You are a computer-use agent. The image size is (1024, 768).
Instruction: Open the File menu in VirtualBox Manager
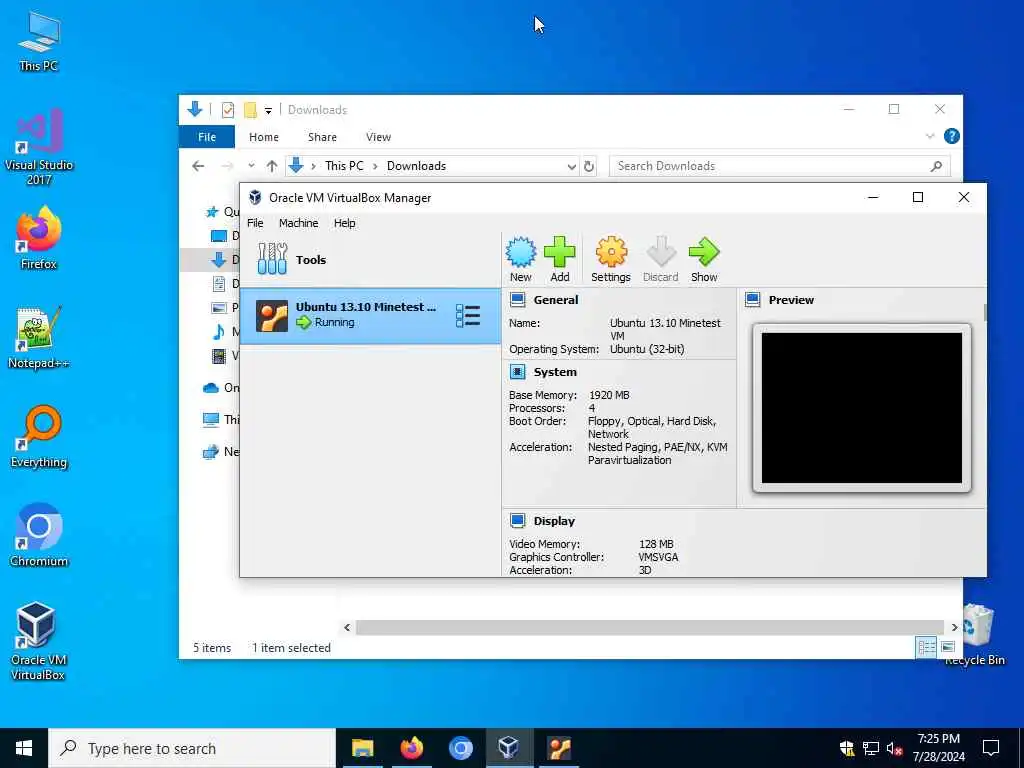[255, 223]
